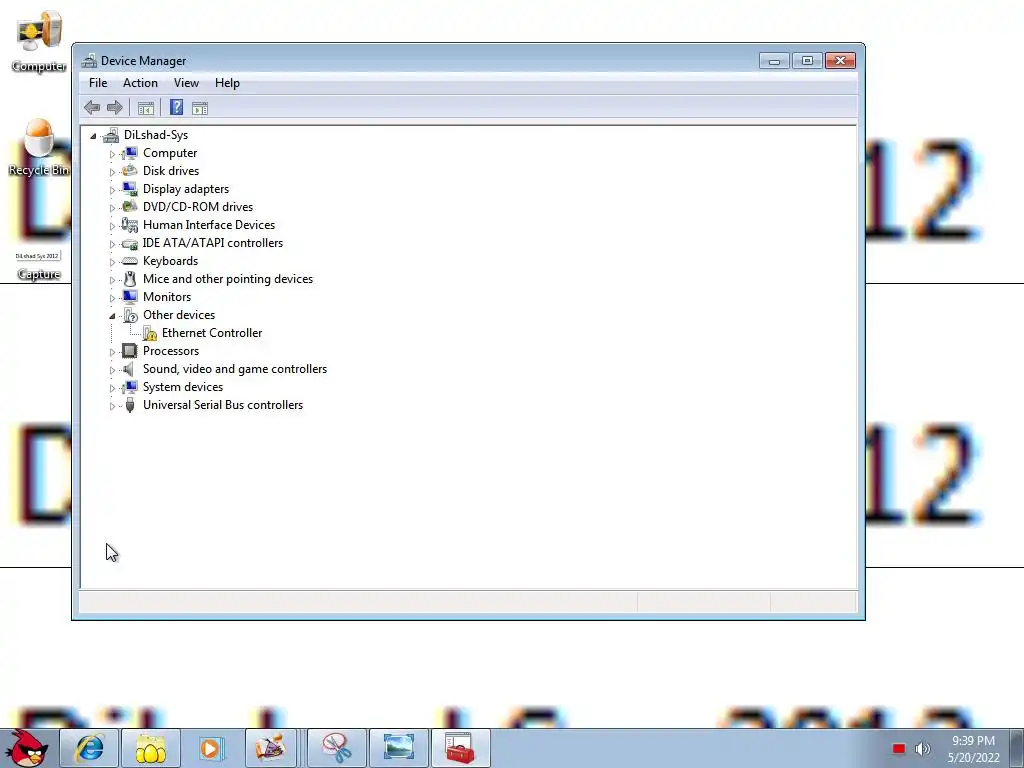
Task: Expand the Keyboards node arrow
Action: (112, 262)
